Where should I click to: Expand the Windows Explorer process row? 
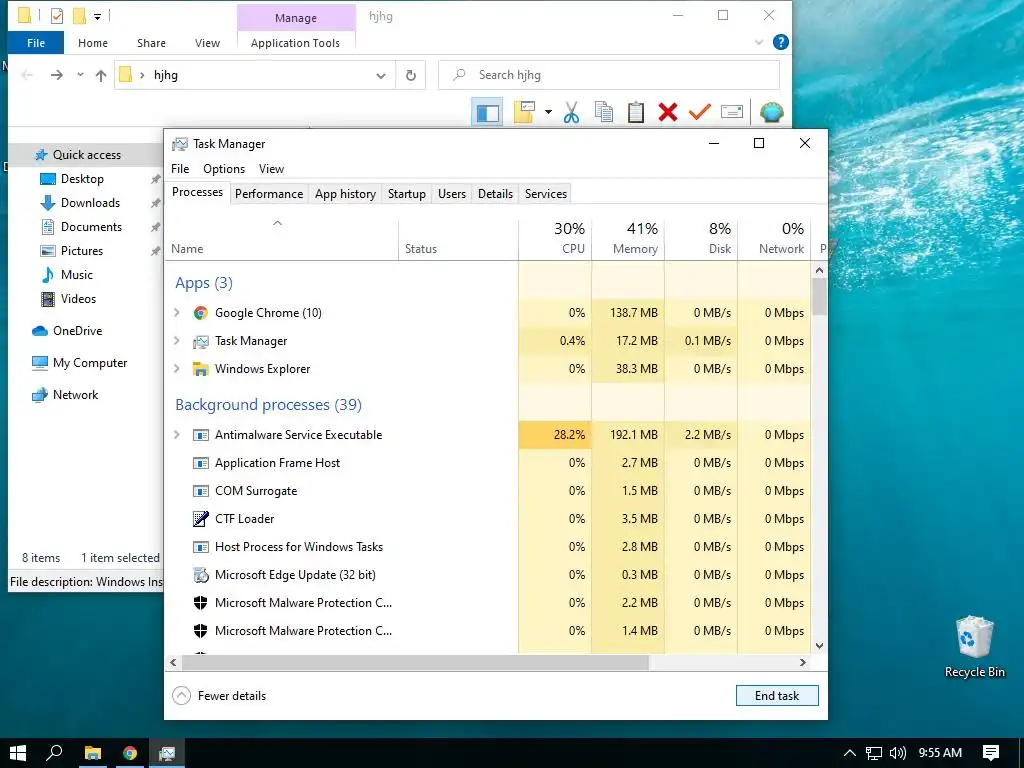[x=176, y=369]
